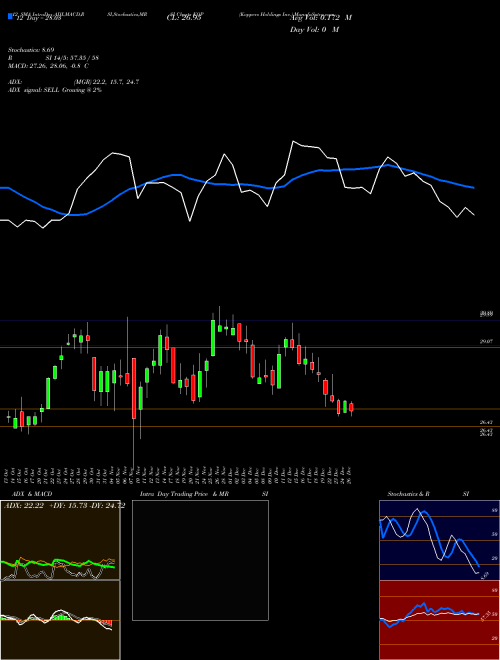This screenshot has height=660, width=500.
Task: Click the 'CL: 26.95' closing price text
Action: (x=184, y=18)
